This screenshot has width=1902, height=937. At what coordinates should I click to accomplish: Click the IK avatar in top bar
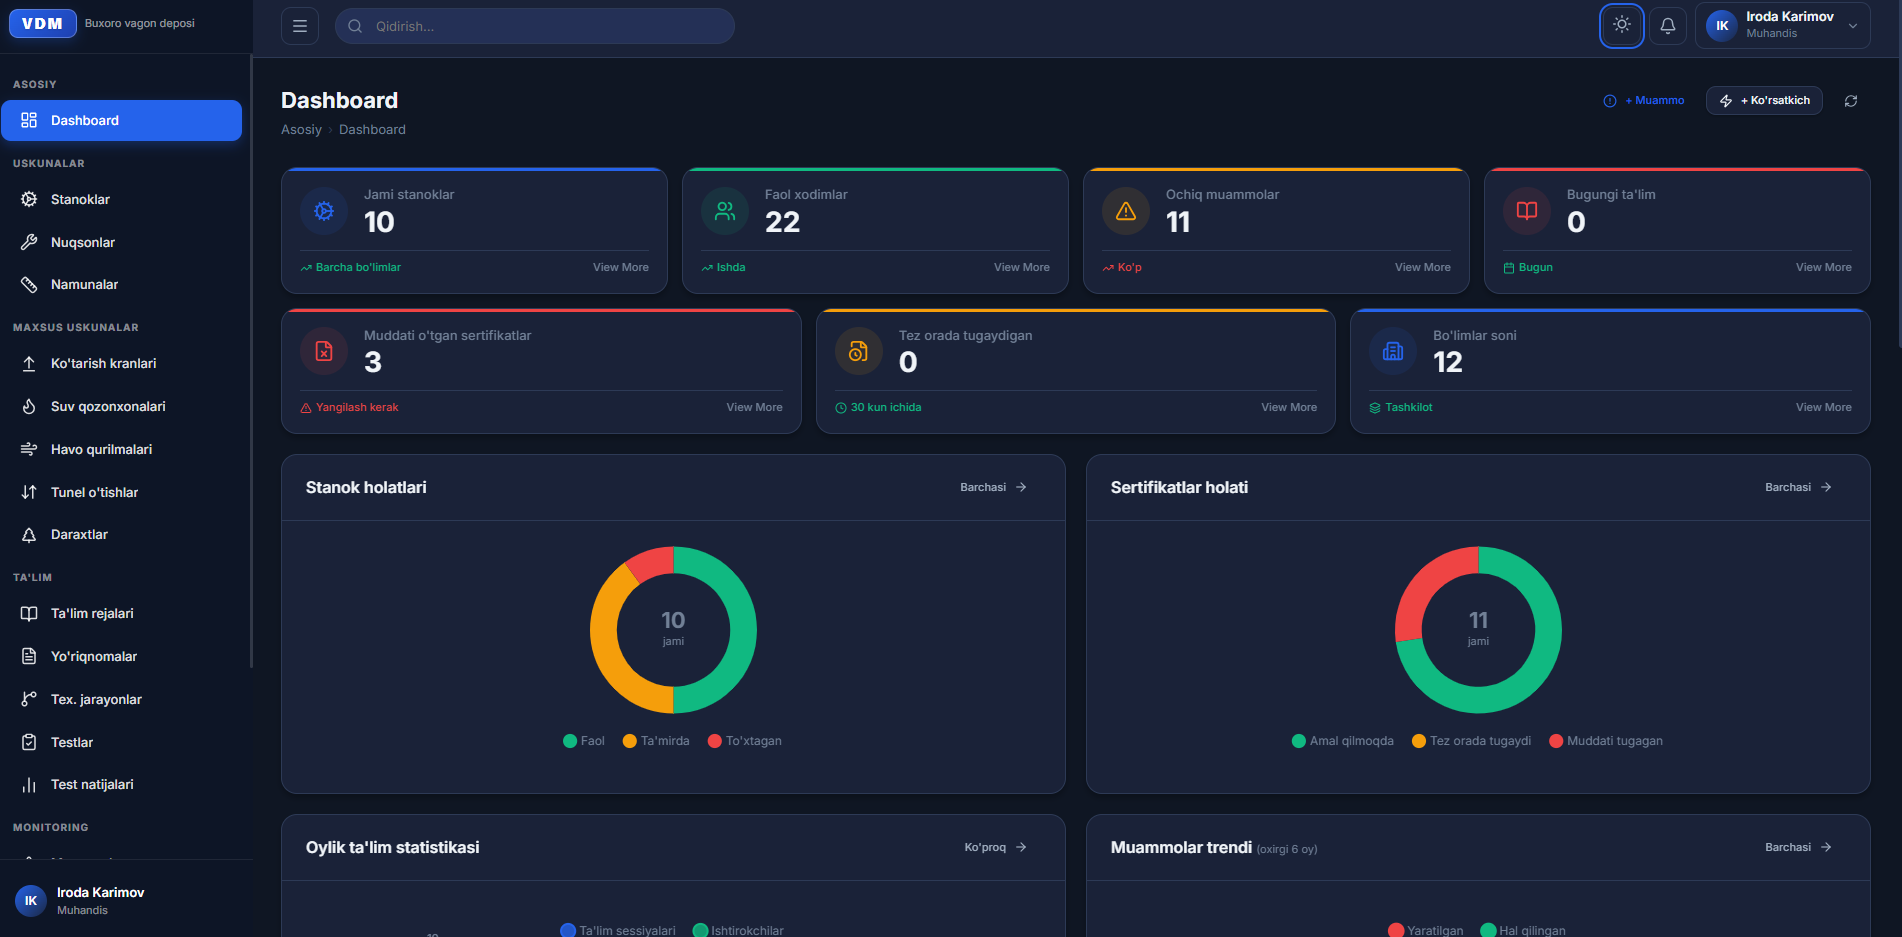point(1722,26)
